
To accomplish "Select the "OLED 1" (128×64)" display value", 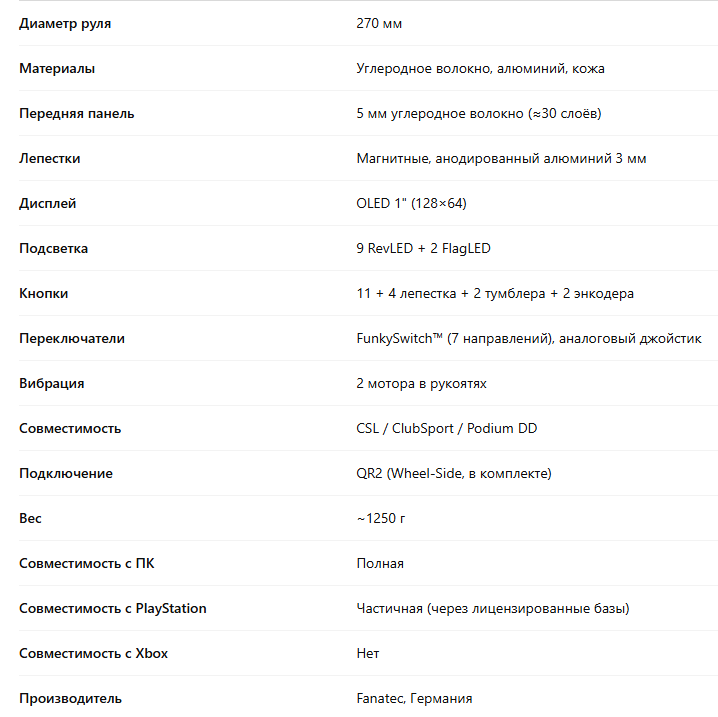I will (411, 203).
